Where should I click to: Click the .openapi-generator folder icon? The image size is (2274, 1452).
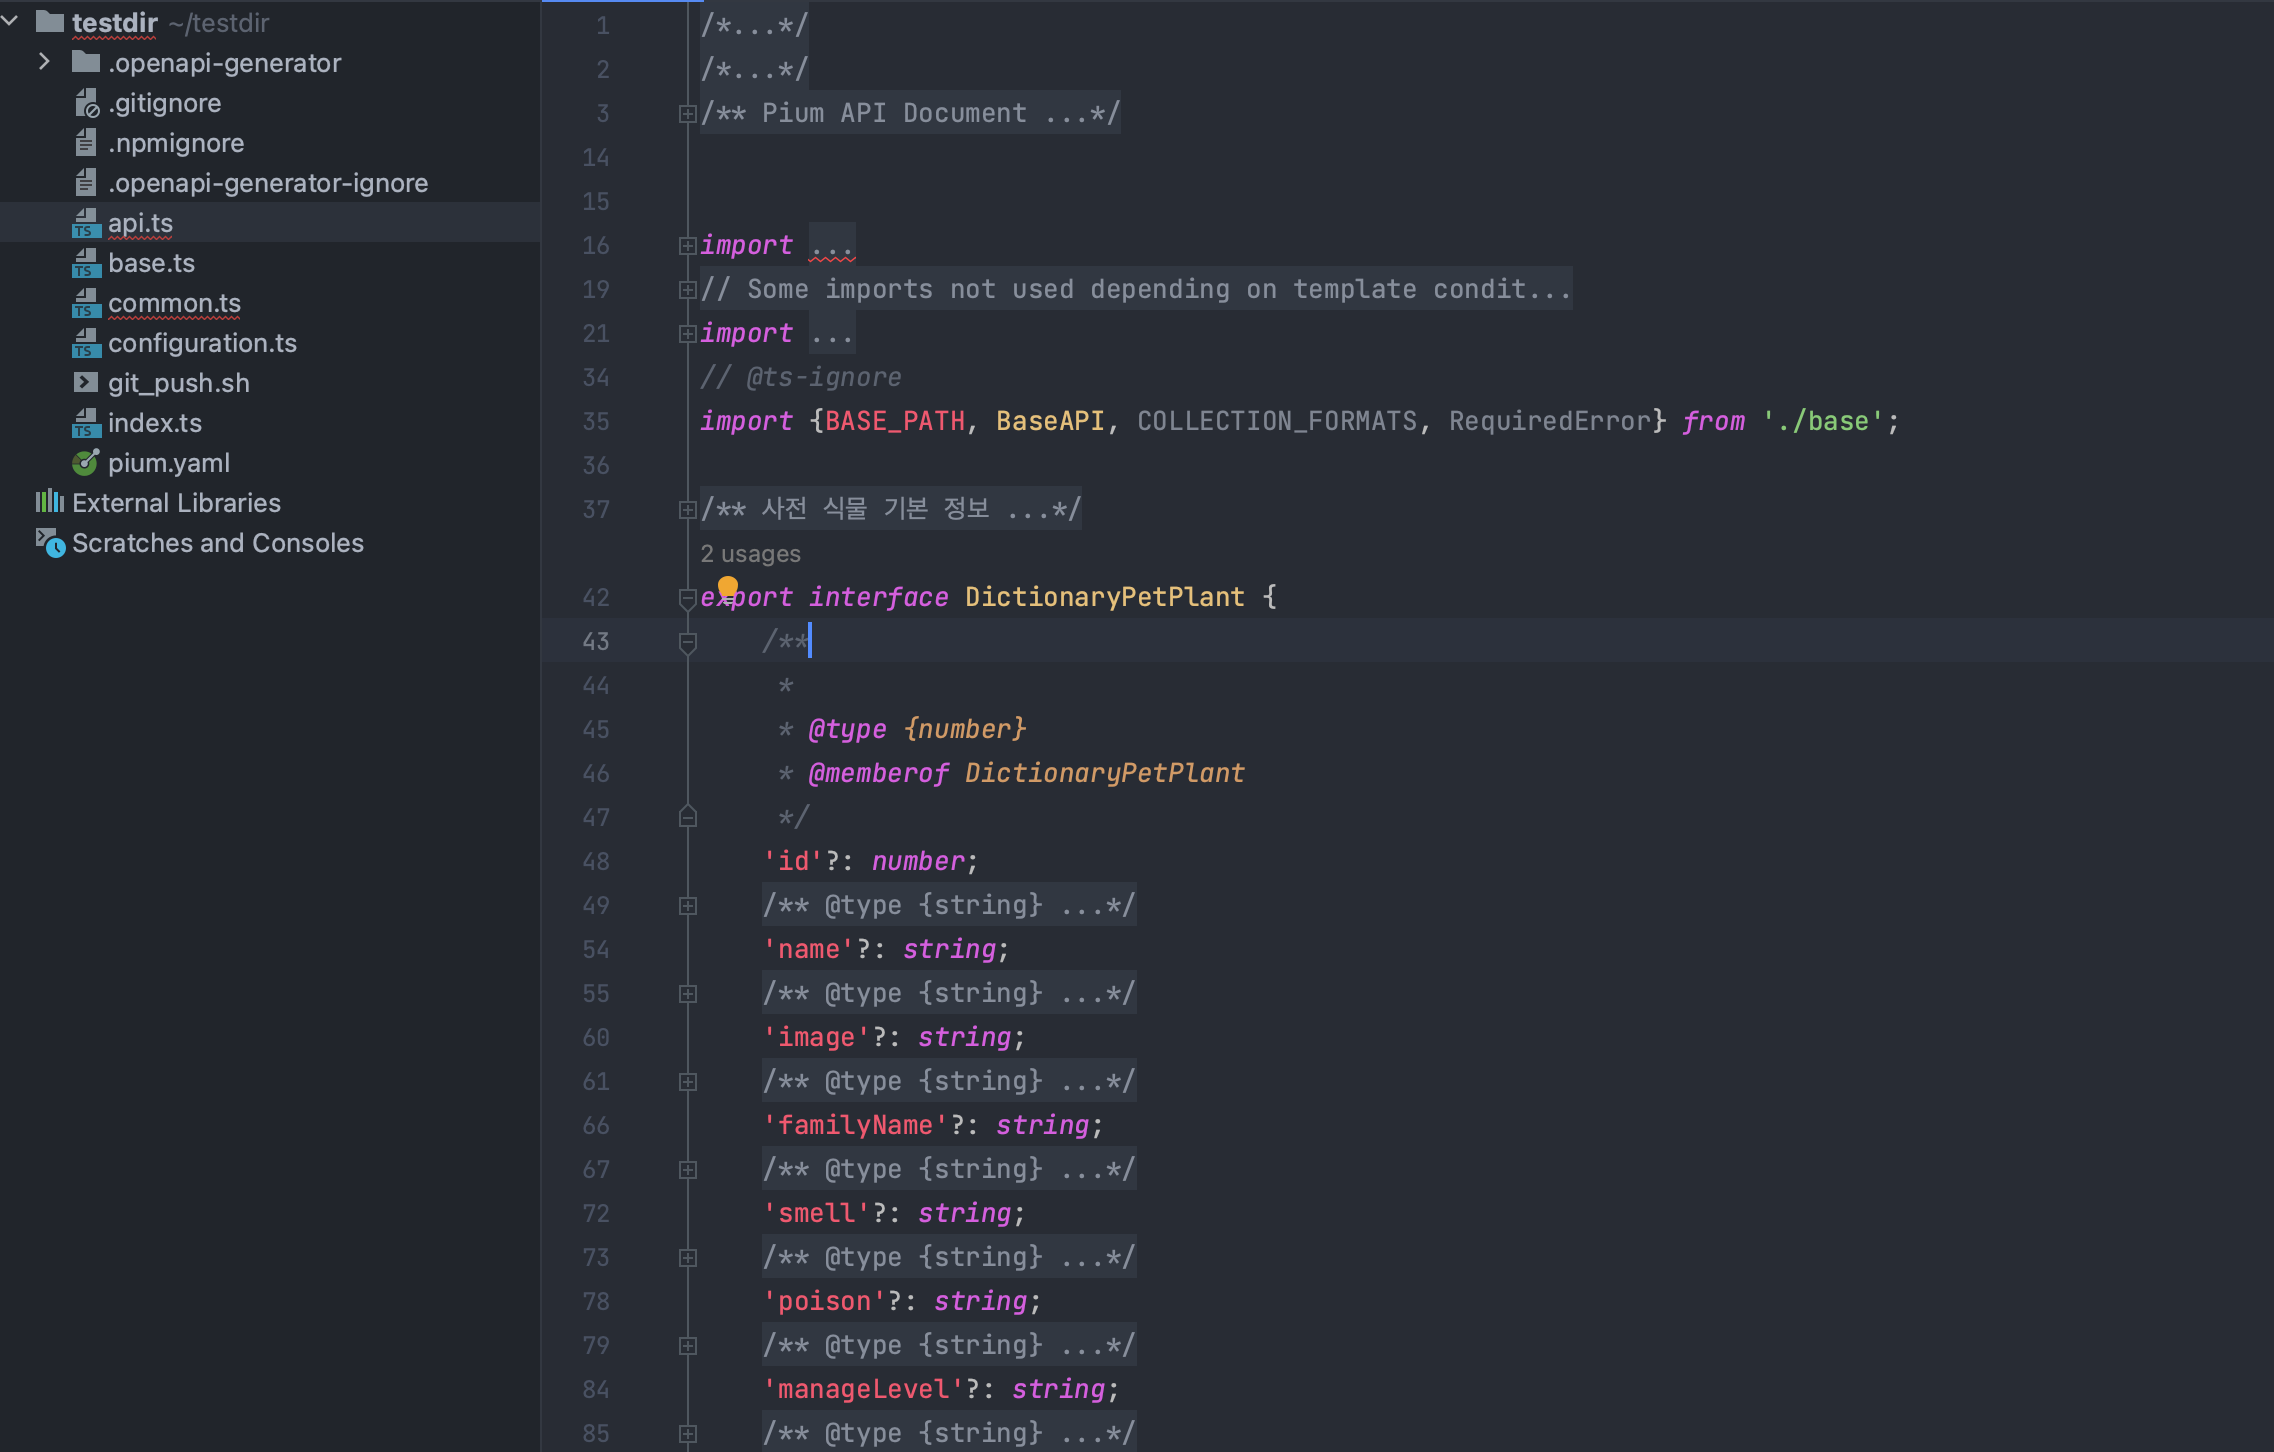pos(86,63)
